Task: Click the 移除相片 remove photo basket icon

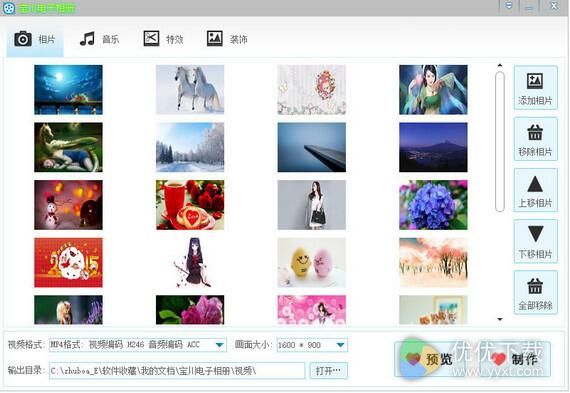Action: point(535,132)
